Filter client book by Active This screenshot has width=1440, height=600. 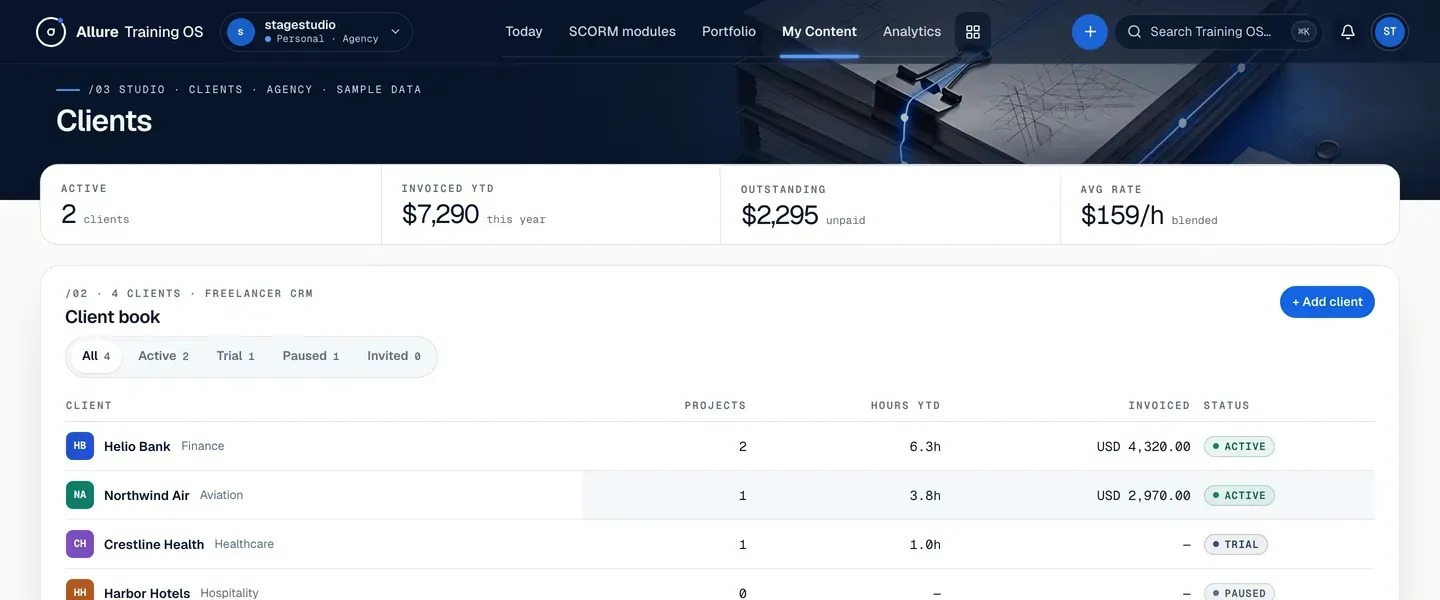click(163, 356)
